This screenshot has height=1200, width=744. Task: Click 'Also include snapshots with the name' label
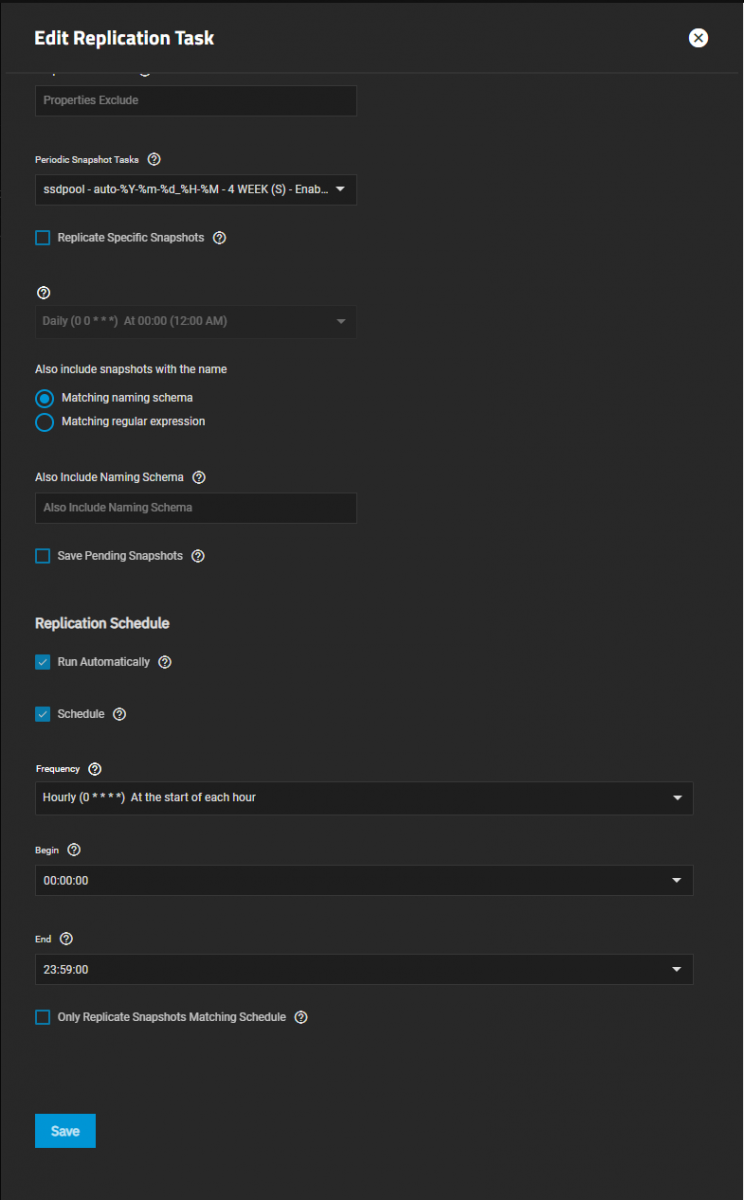pos(131,369)
